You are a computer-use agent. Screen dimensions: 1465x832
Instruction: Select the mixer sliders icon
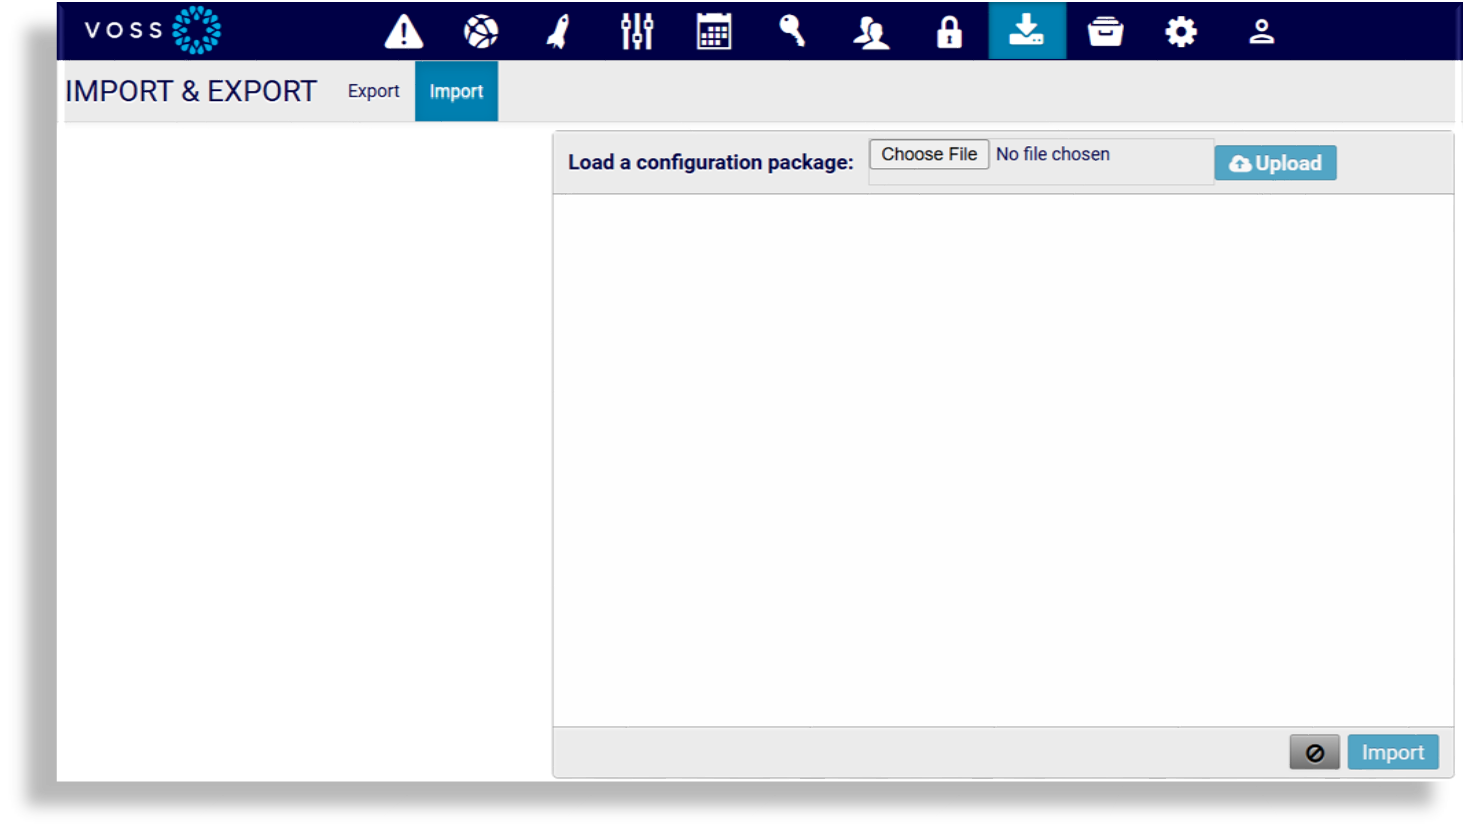coord(636,32)
